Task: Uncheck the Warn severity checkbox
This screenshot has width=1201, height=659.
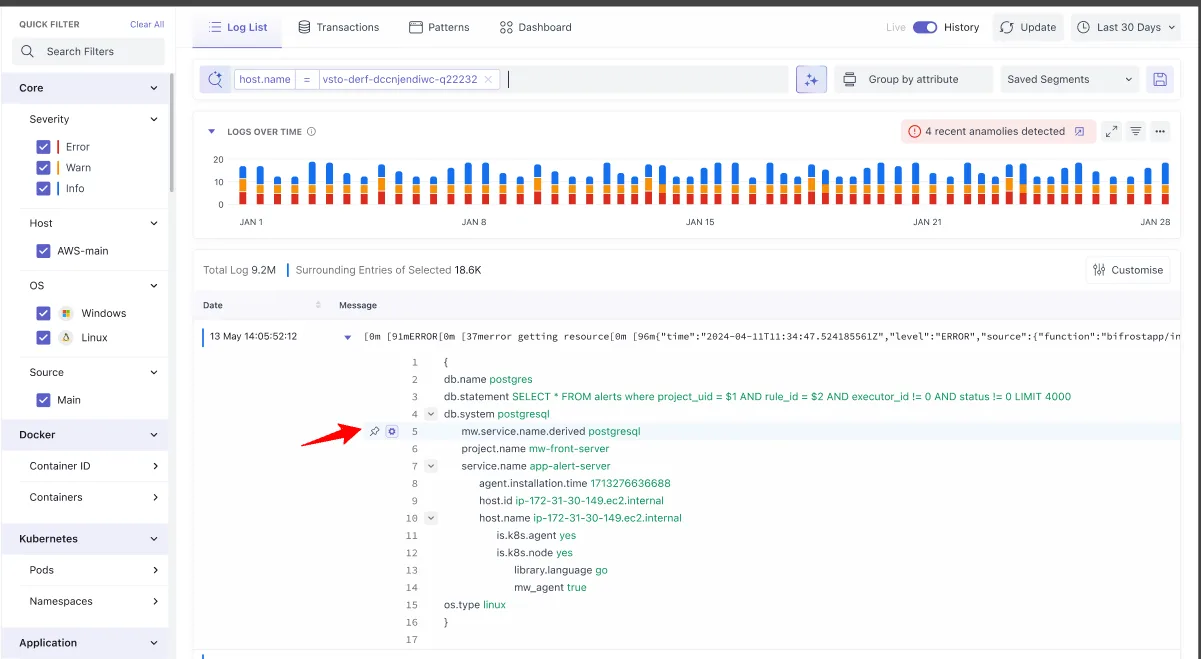Action: (43, 167)
